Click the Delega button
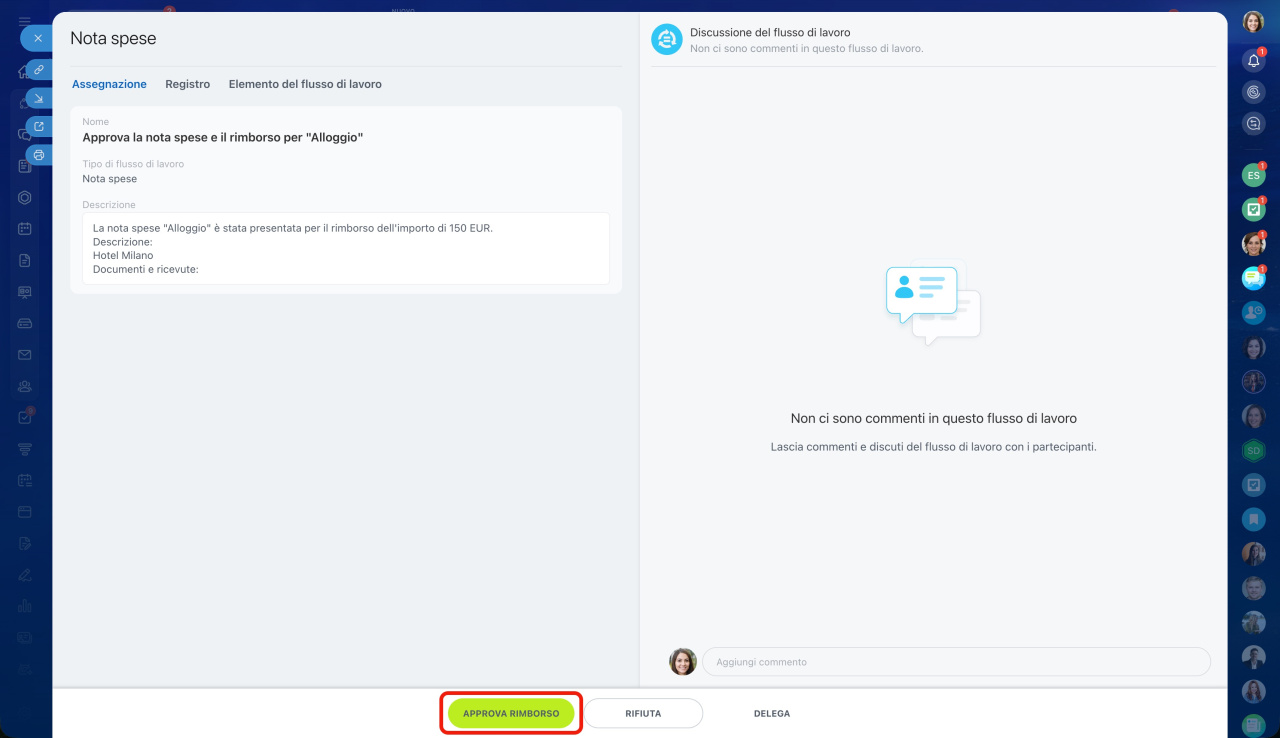This screenshot has height=738, width=1280. pyautogui.click(x=771, y=714)
